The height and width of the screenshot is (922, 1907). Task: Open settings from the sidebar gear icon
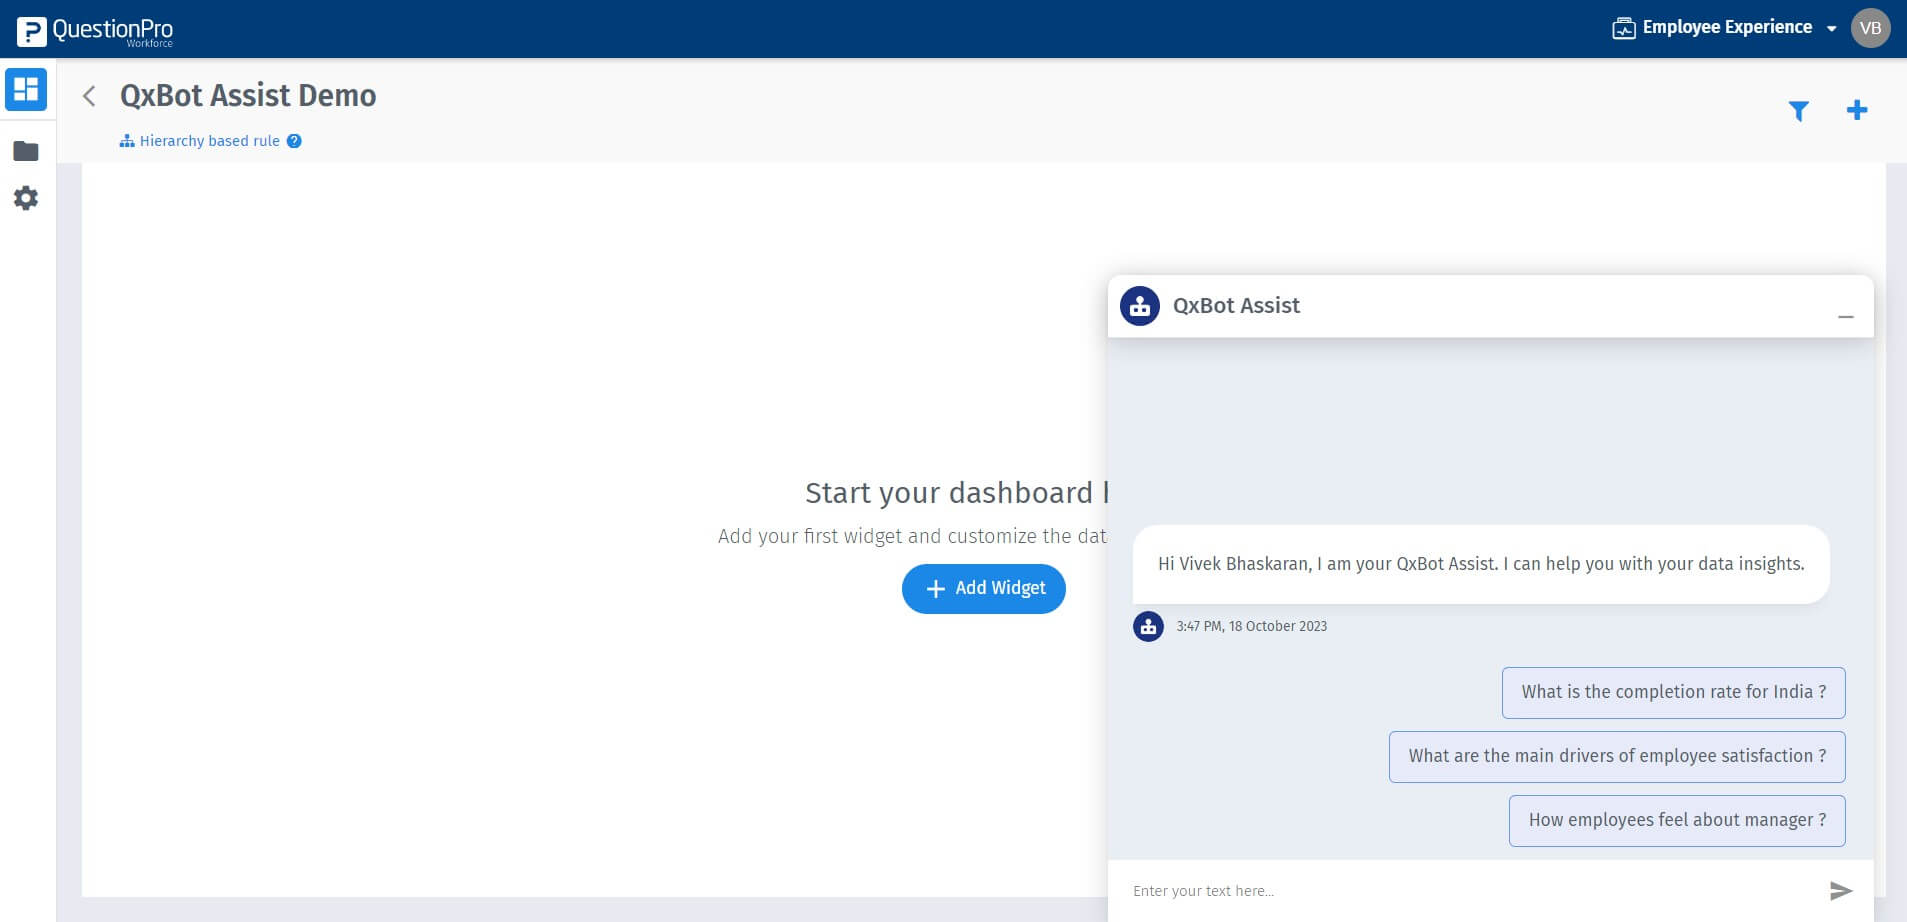pyautogui.click(x=25, y=198)
